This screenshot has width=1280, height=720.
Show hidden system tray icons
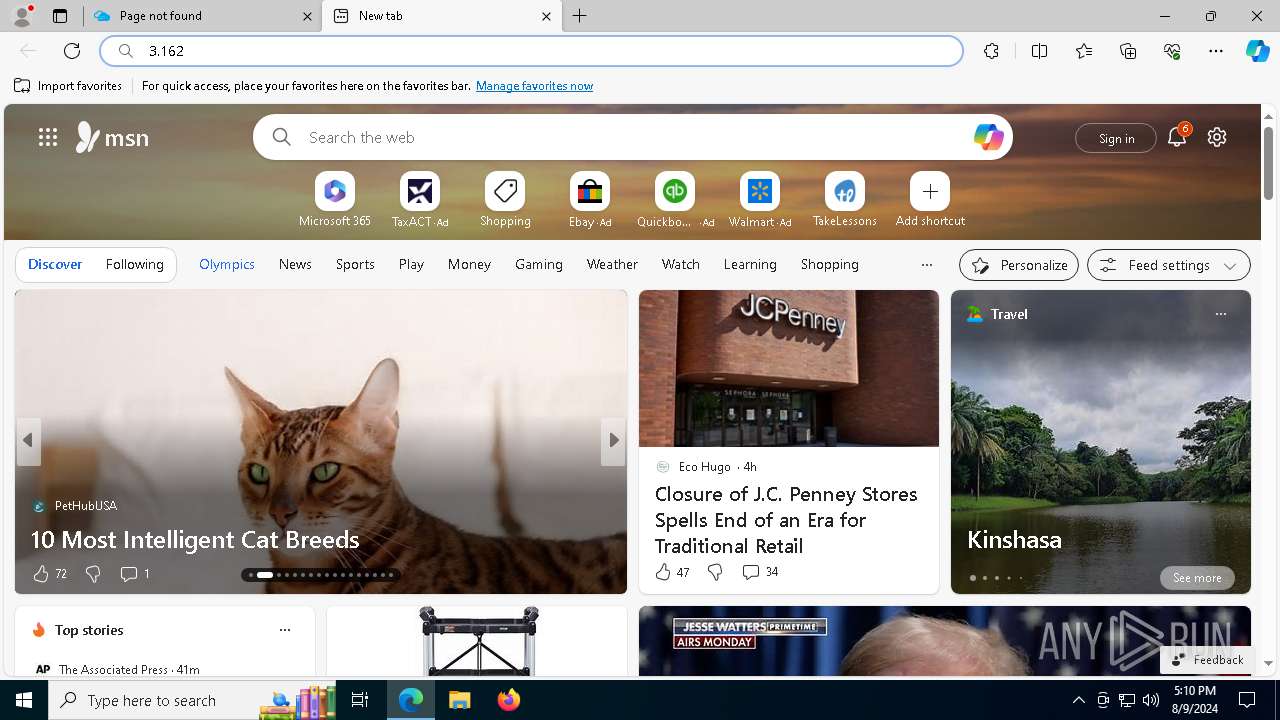coord(1078,700)
